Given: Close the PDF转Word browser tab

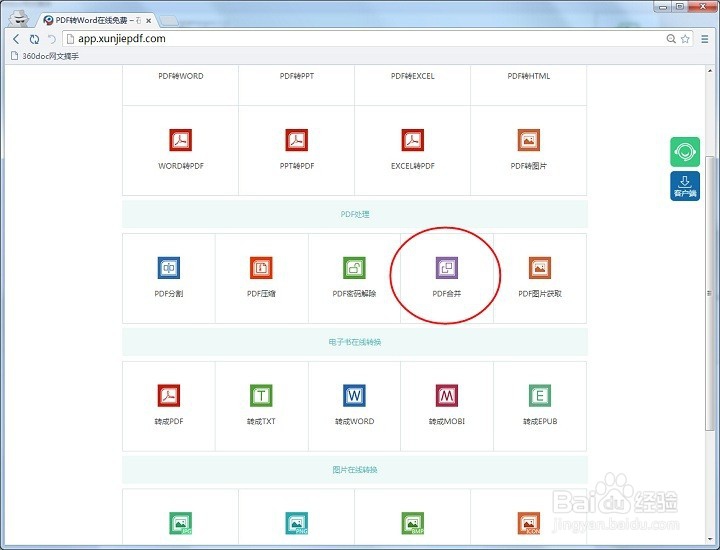Looking at the screenshot, I should [149, 21].
